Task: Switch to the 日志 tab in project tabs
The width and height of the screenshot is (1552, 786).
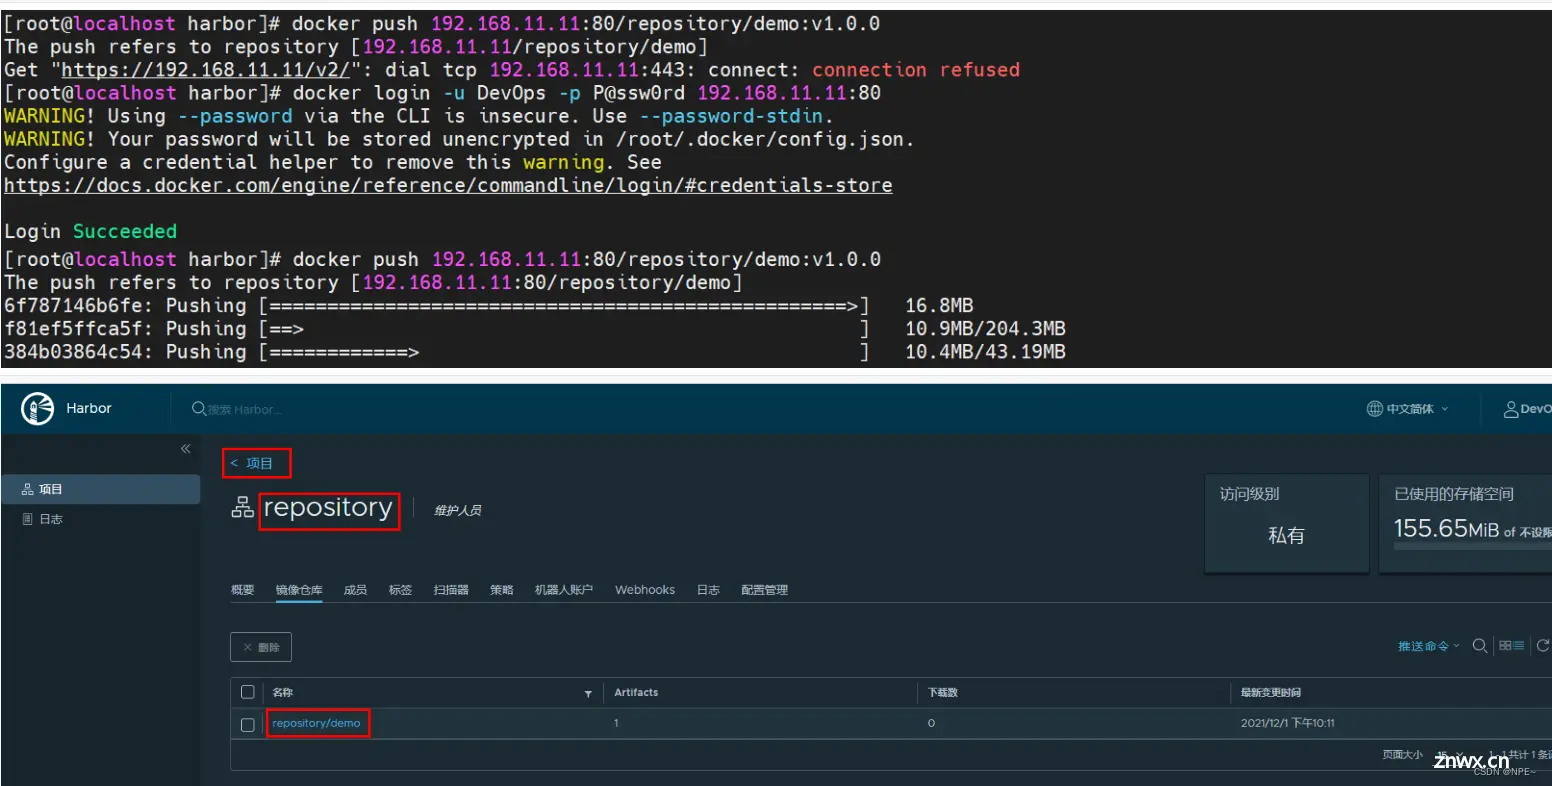Action: [708, 590]
